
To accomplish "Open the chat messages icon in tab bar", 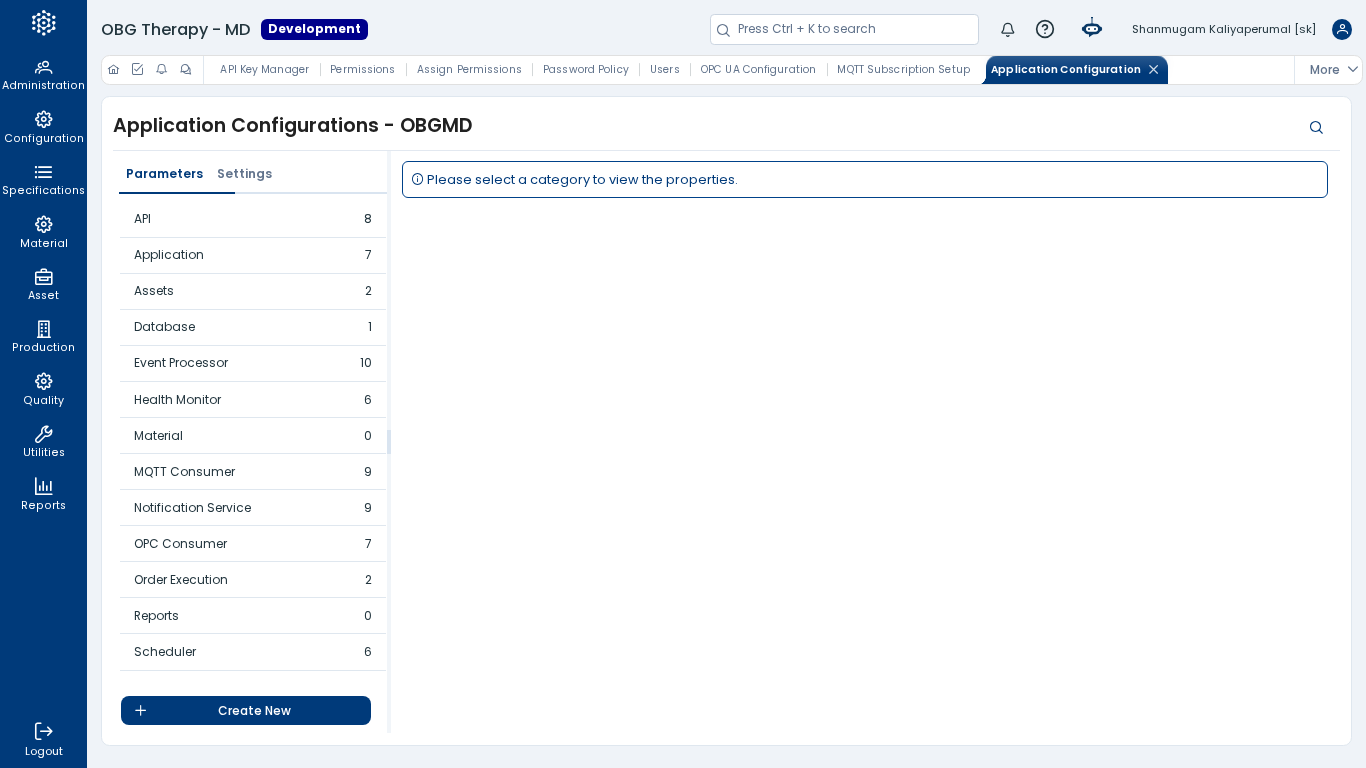I will [x=185, y=69].
